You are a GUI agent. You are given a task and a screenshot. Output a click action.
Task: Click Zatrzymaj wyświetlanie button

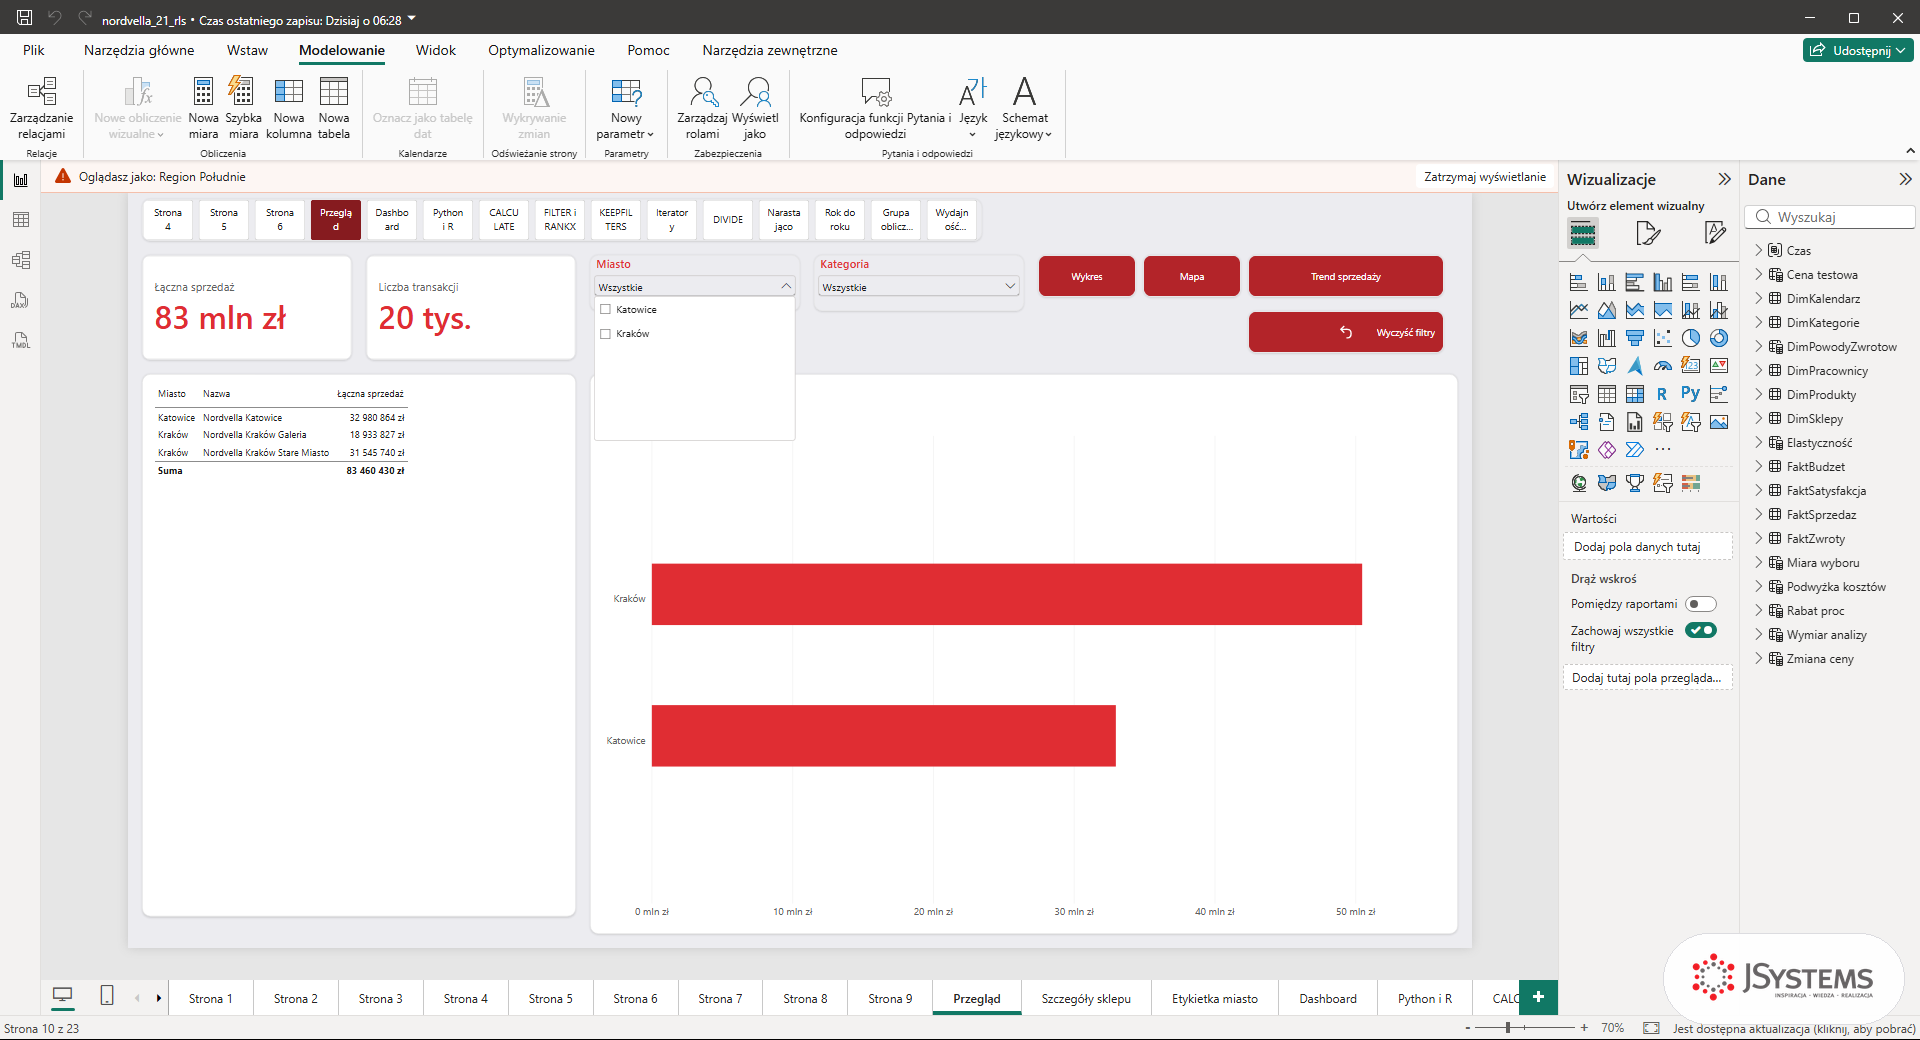1485,177
